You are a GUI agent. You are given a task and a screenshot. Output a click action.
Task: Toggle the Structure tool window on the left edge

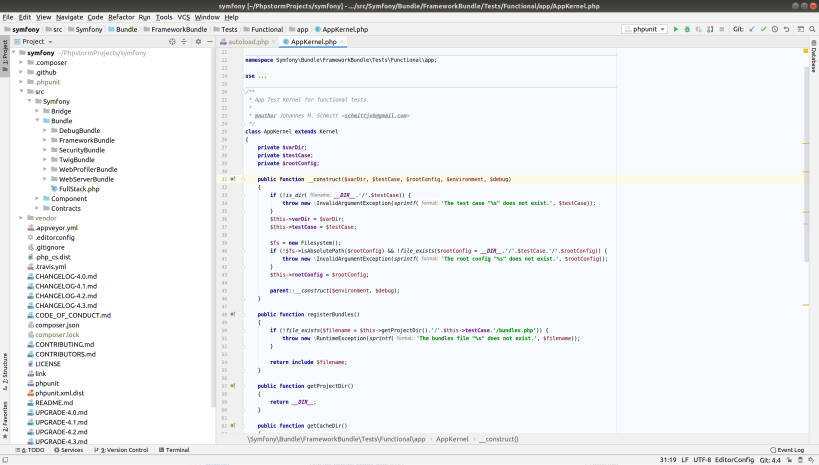pyautogui.click(x=5, y=370)
